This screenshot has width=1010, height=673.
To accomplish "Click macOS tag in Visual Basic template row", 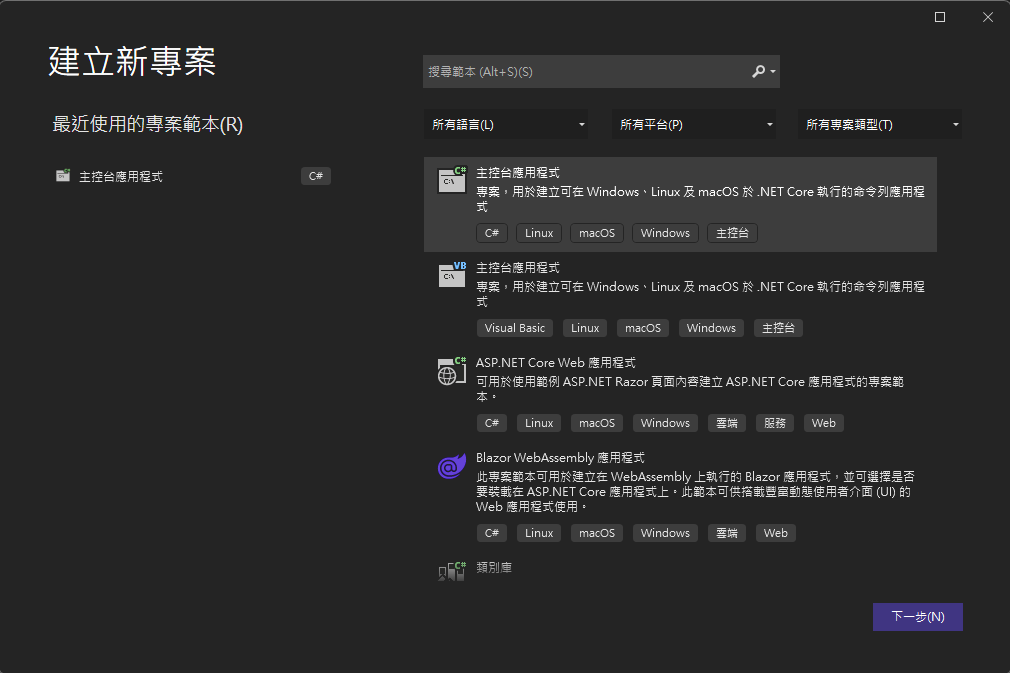I will [643, 328].
